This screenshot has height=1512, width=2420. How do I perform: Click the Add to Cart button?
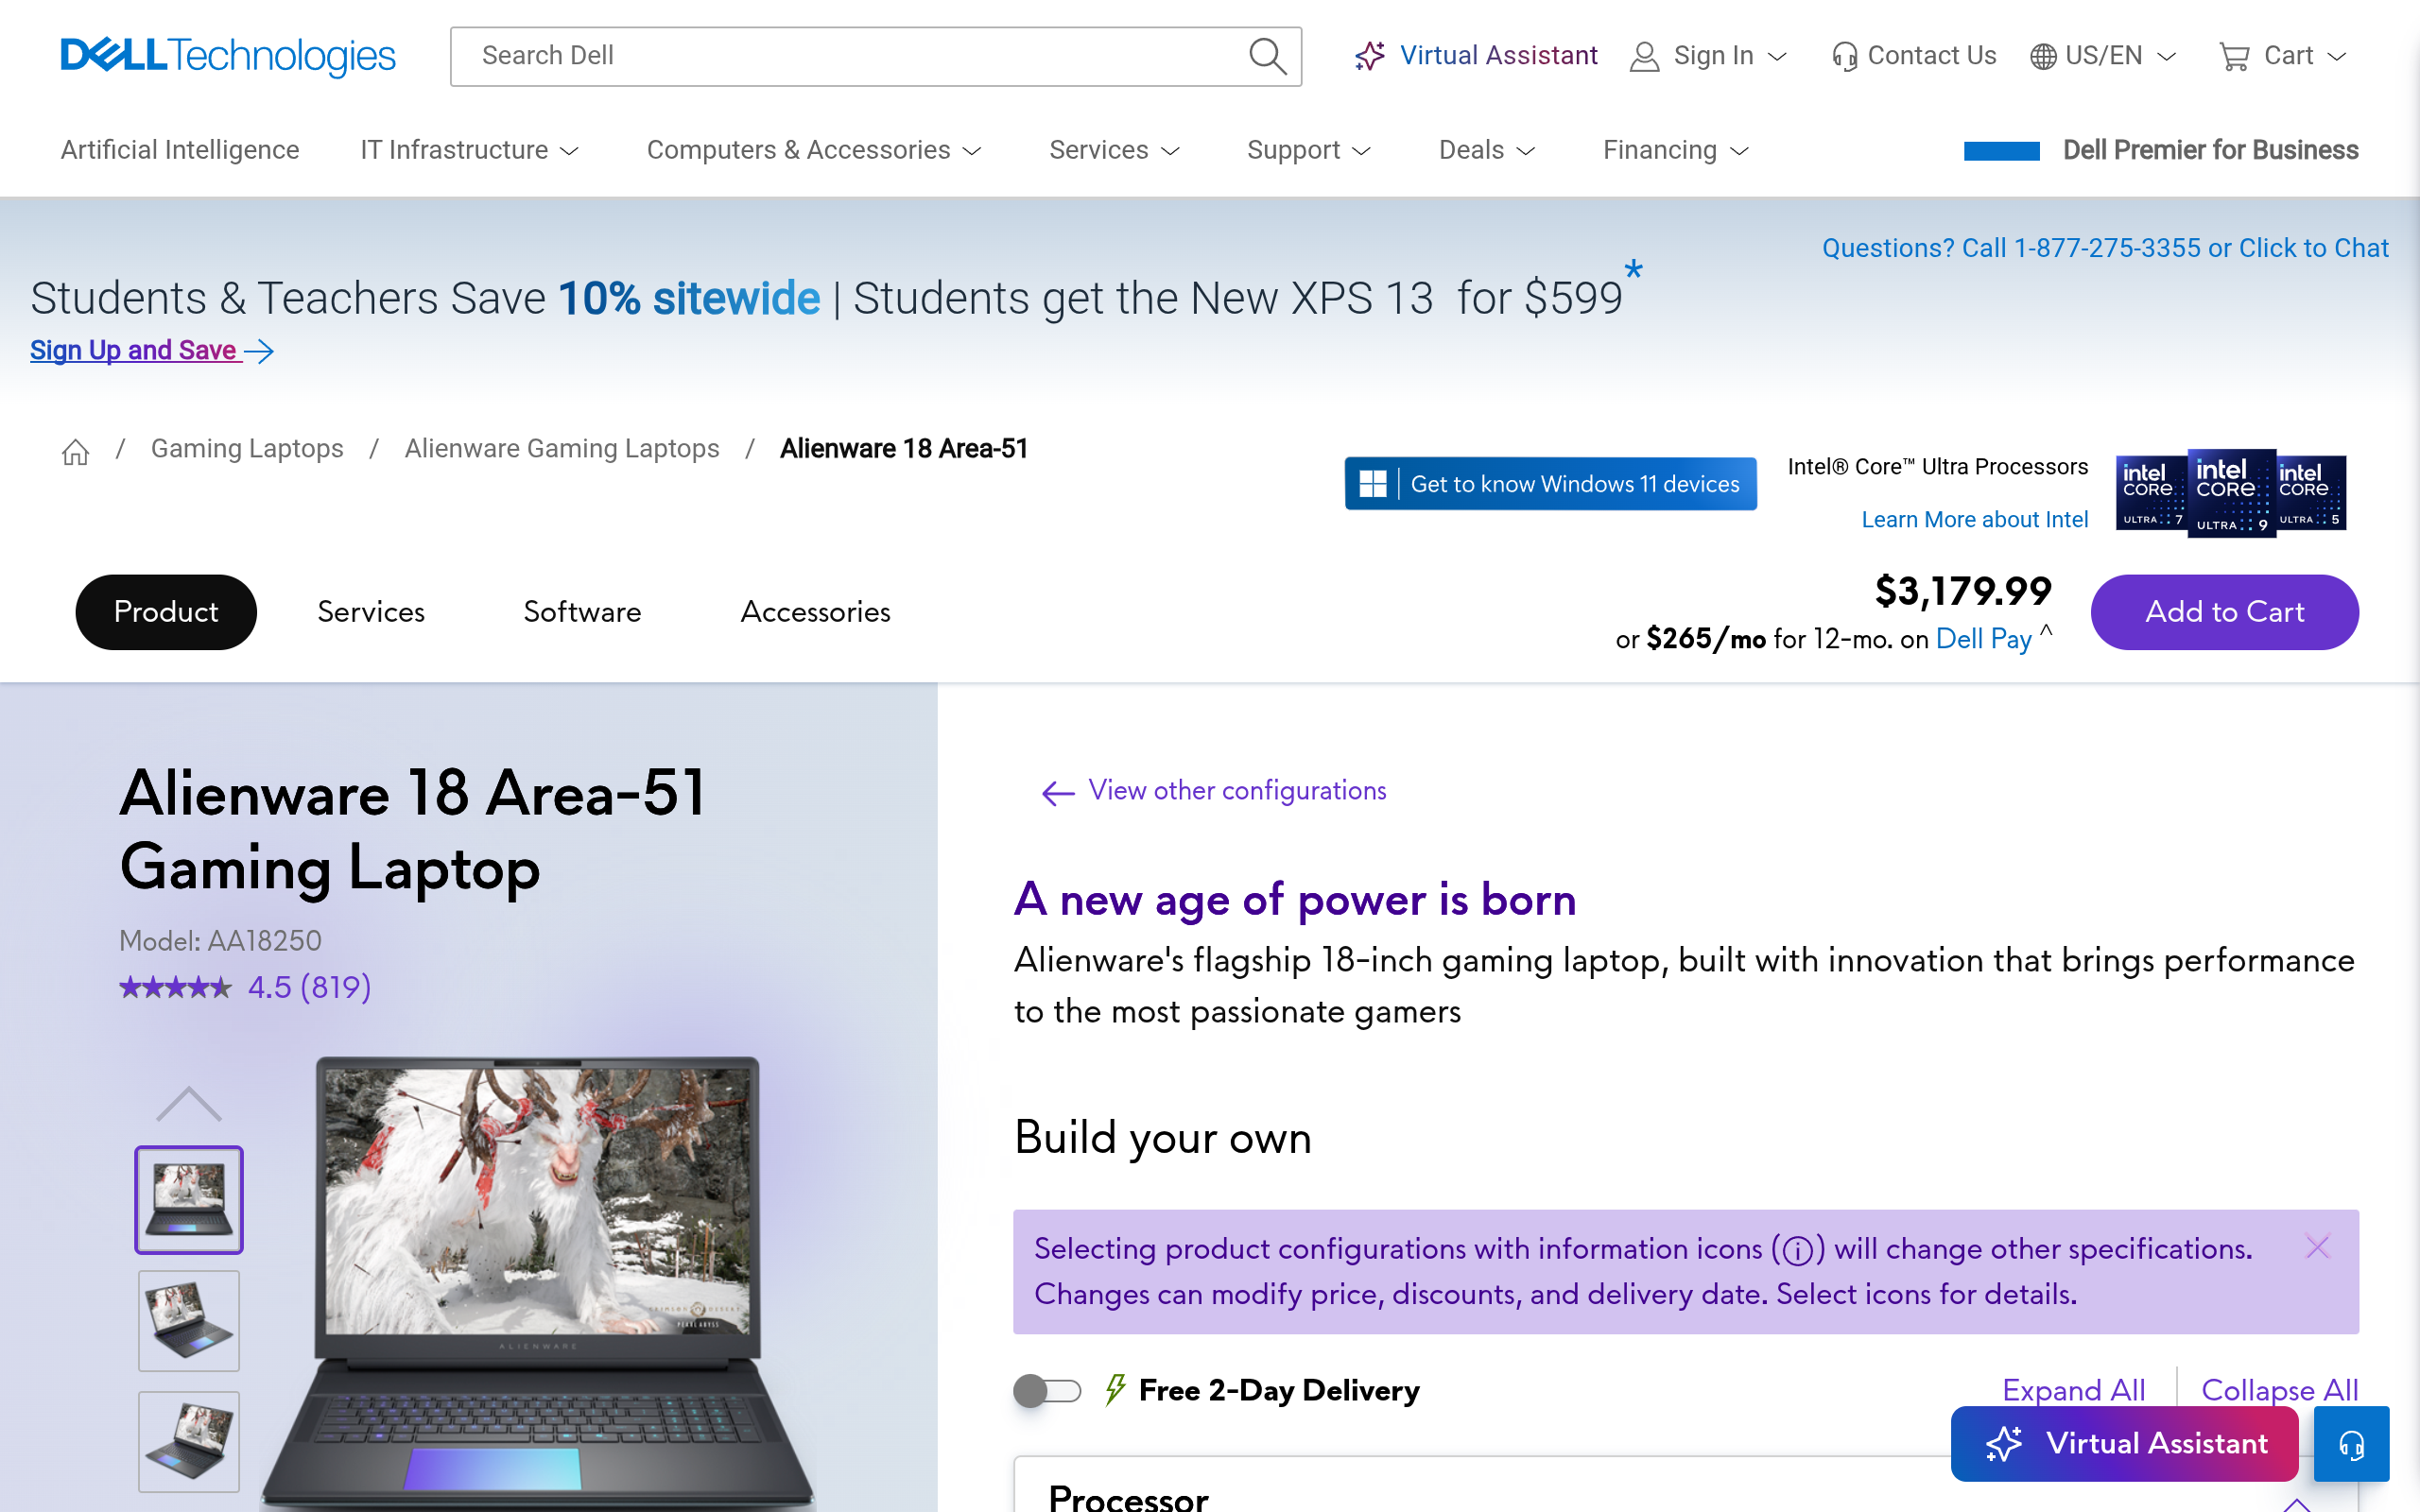point(2224,612)
